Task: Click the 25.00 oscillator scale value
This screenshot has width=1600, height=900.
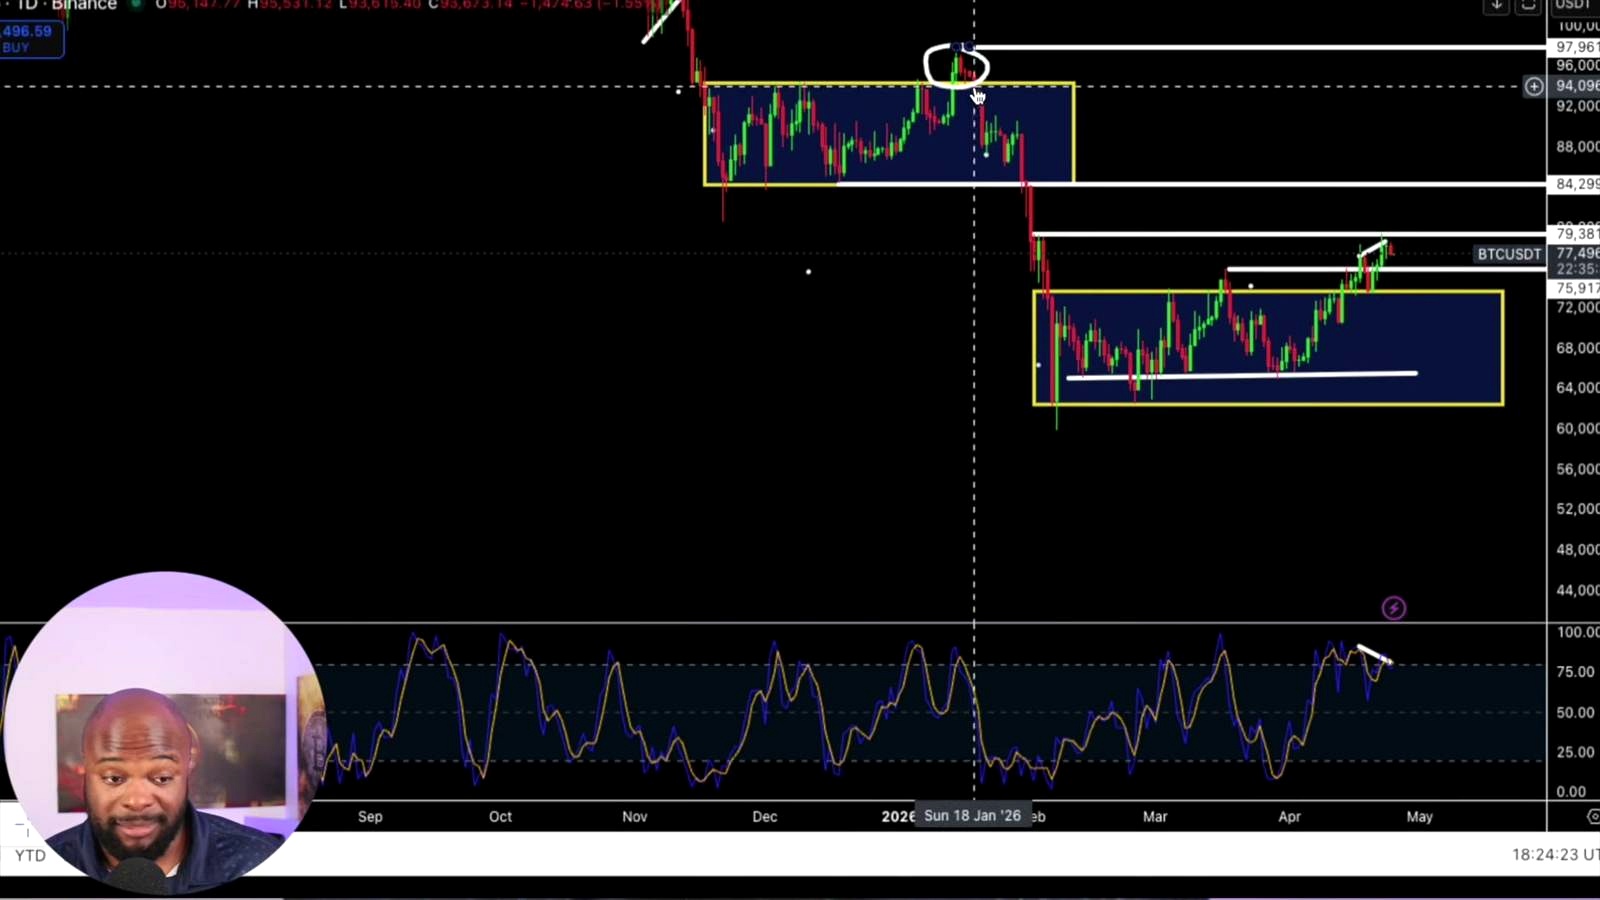Action: (x=1575, y=752)
